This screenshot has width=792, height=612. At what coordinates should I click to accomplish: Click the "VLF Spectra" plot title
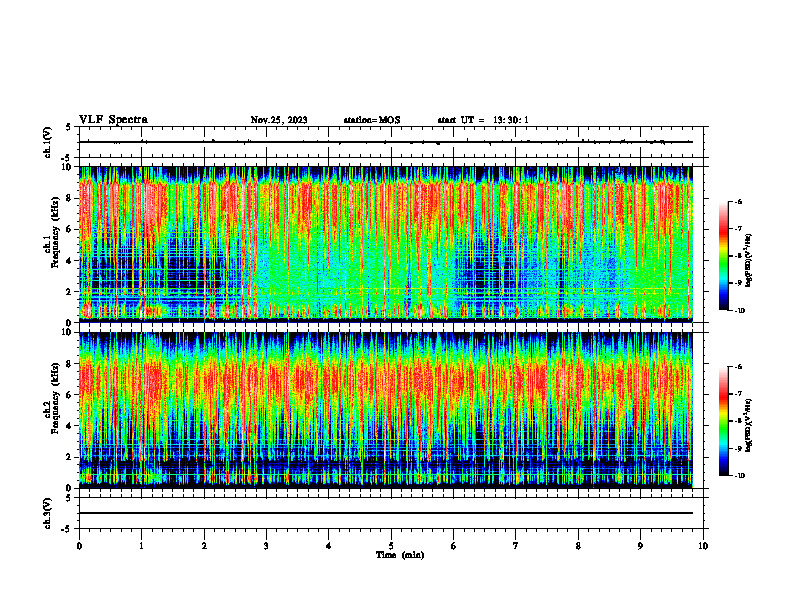tap(113, 120)
